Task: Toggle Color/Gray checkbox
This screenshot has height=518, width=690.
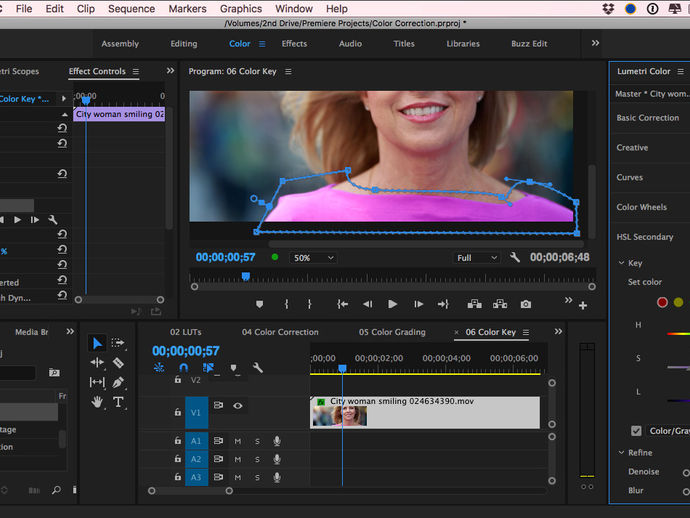Action: [x=636, y=431]
